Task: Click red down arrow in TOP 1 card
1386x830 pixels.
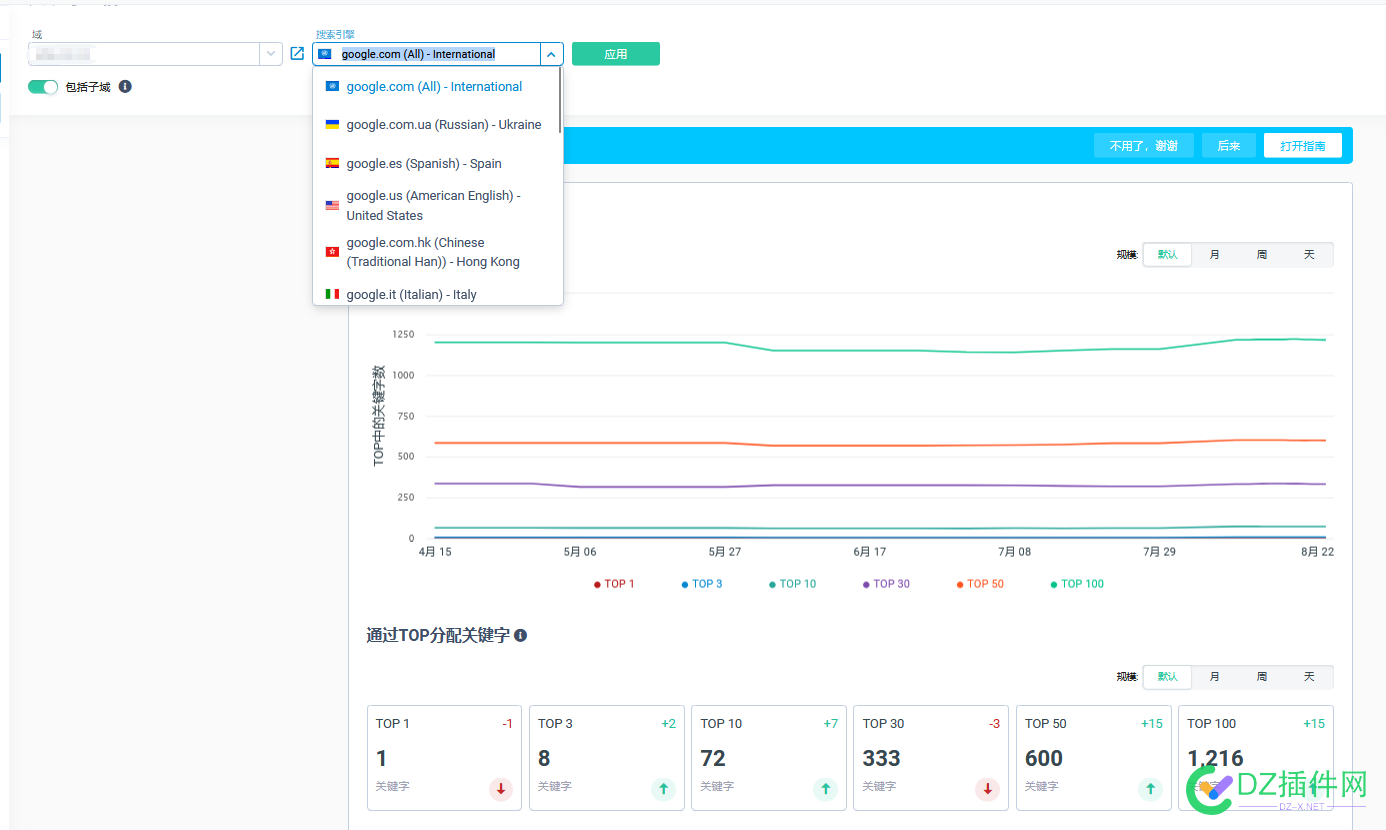Action: [x=501, y=789]
